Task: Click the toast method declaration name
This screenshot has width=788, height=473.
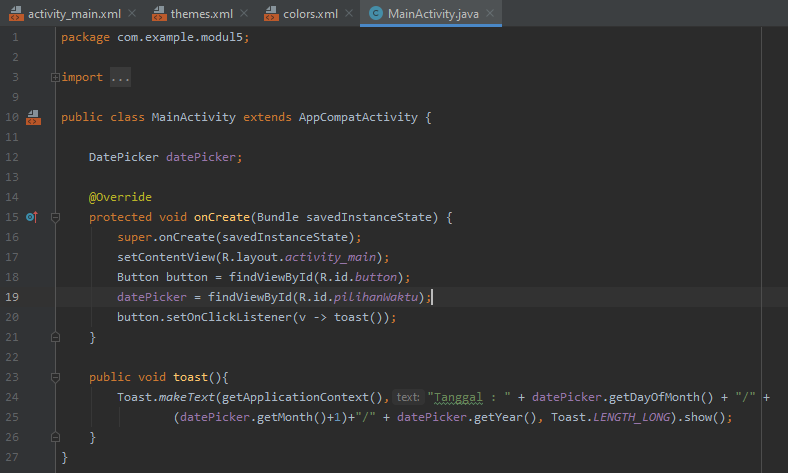Action: [190, 377]
